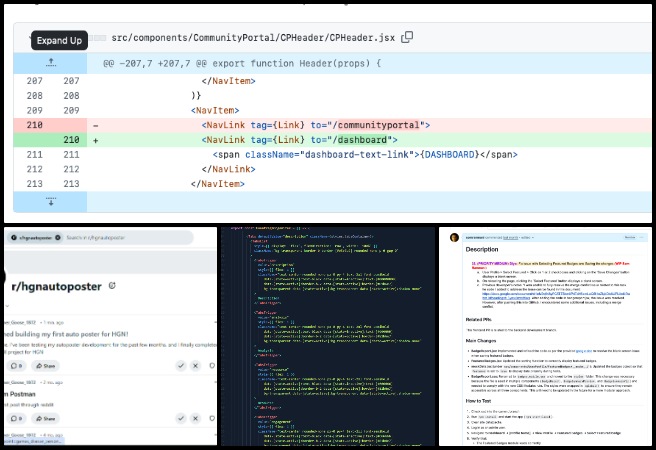Open 'edited' dropdown in PR comment header

pos(527,238)
